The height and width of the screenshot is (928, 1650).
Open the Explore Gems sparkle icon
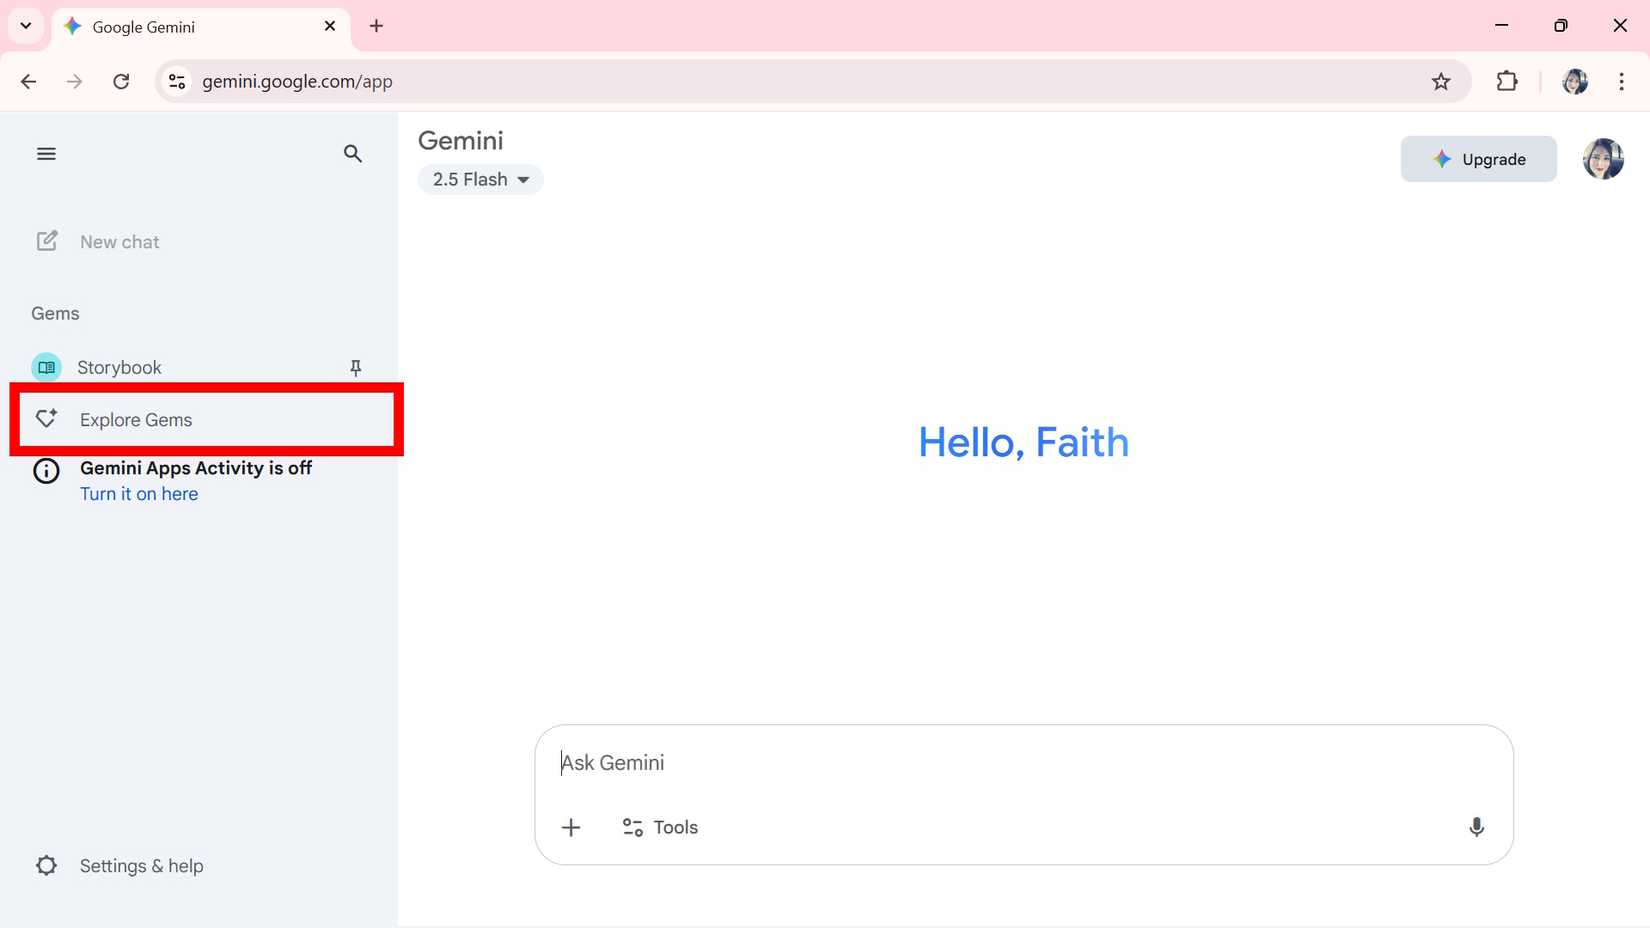coord(45,419)
